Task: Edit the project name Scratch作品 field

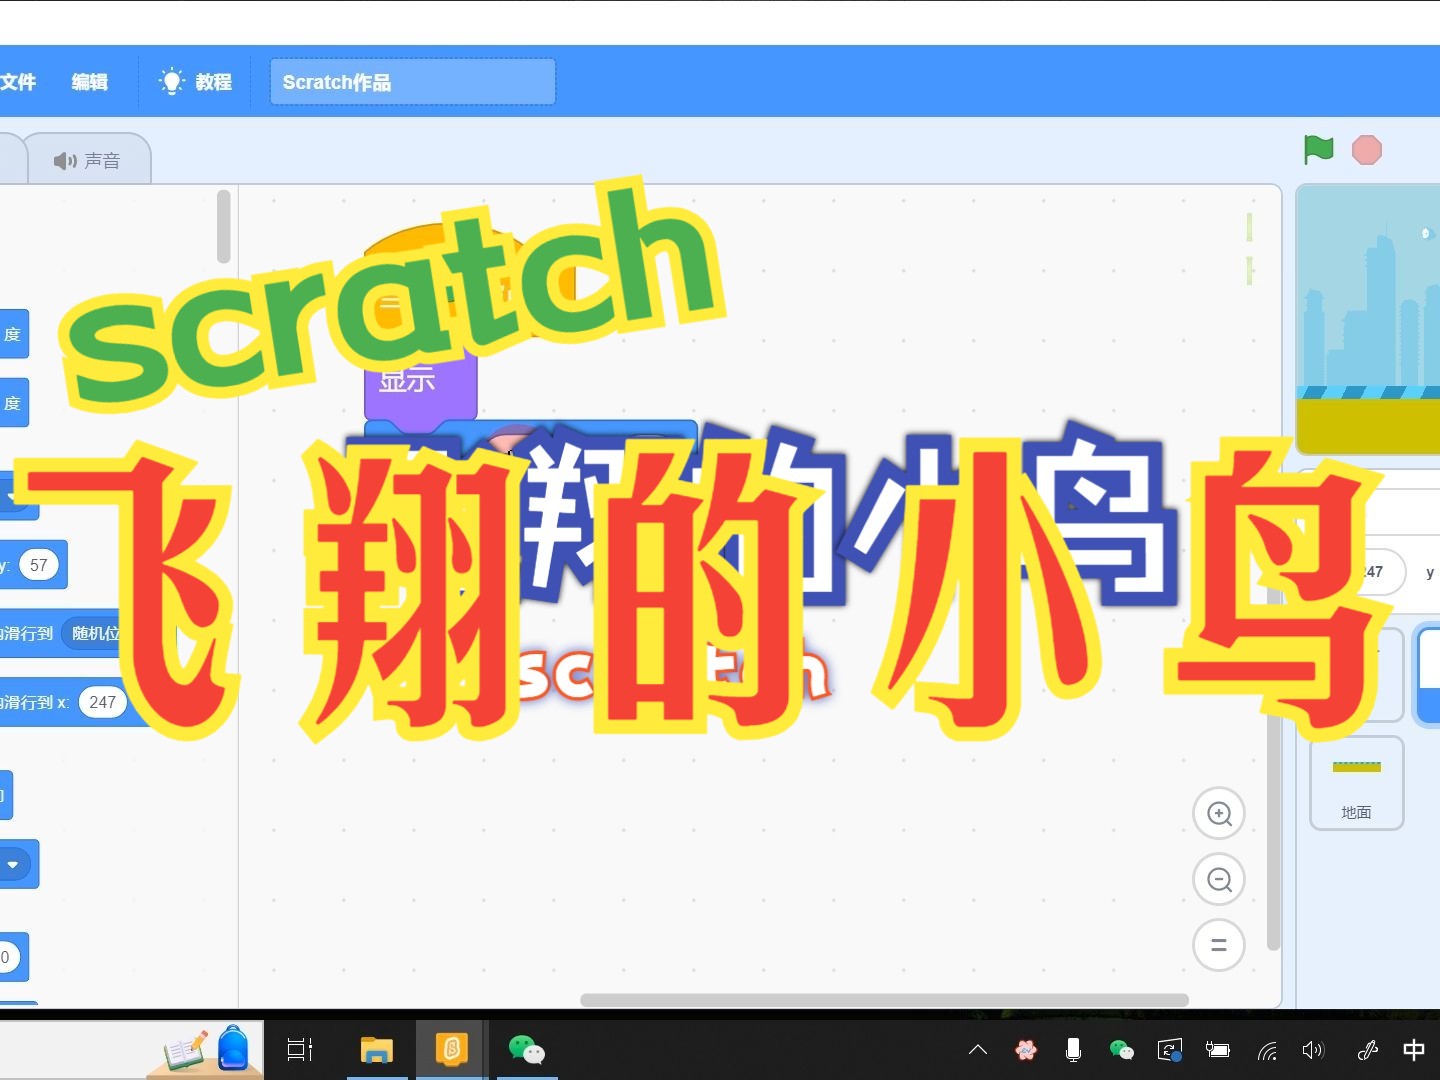Action: (412, 82)
